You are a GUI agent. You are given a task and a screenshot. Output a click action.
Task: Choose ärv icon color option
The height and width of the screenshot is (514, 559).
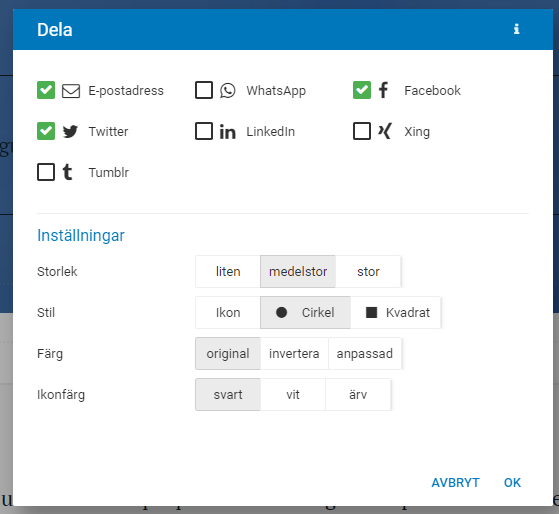coord(358,395)
